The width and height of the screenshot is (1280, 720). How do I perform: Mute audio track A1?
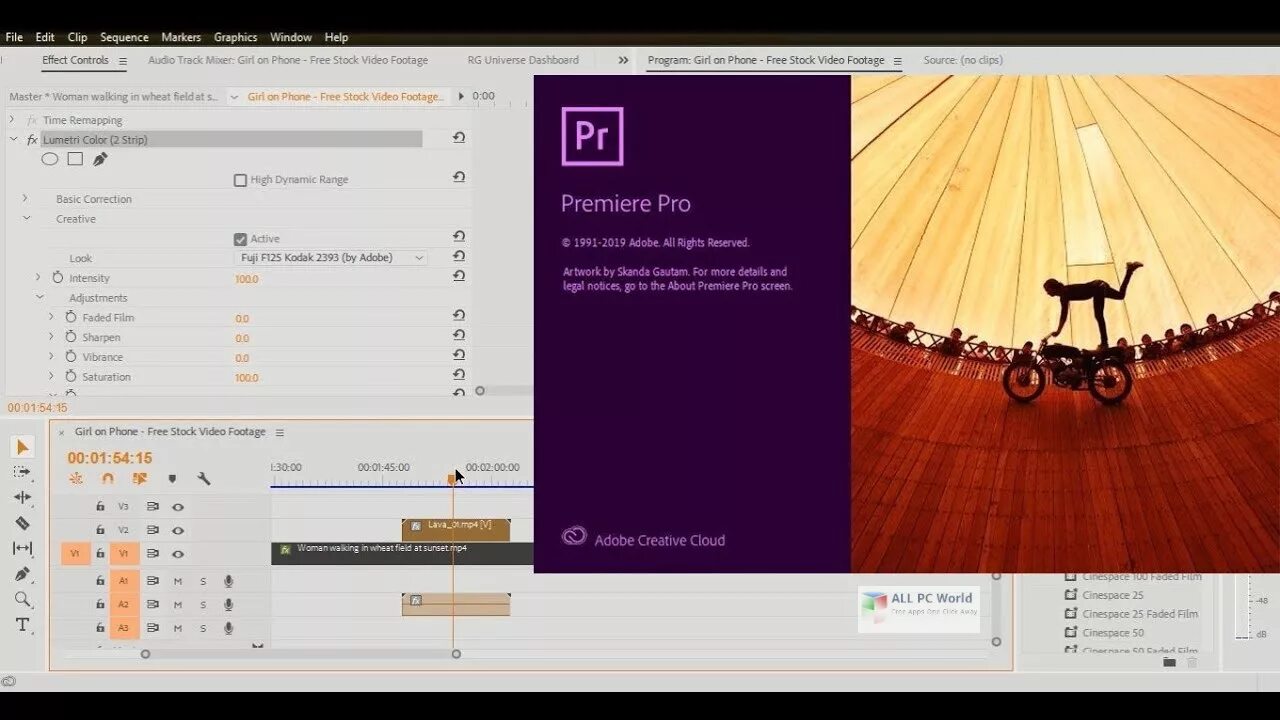pos(179,582)
